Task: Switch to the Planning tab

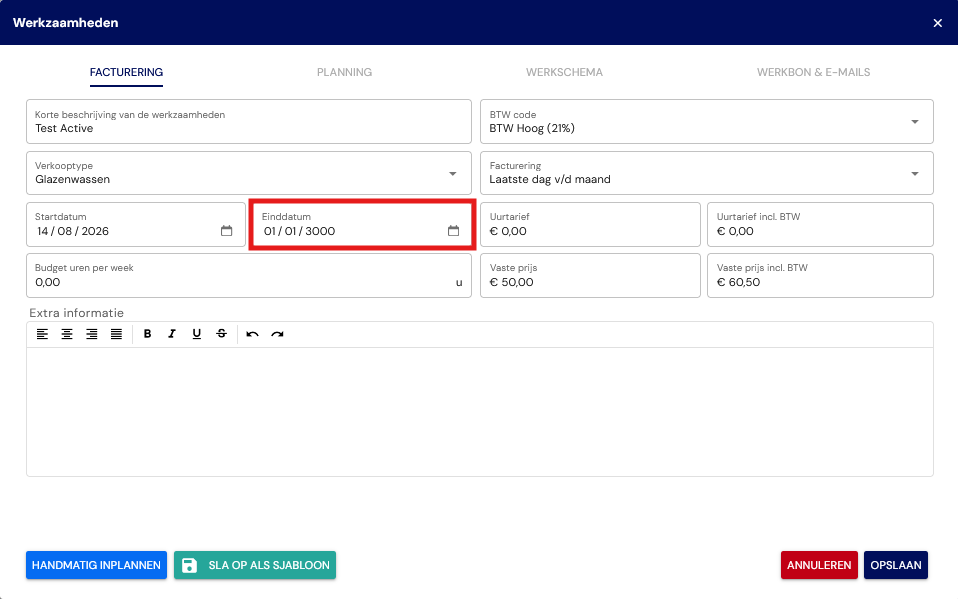Action: (x=344, y=72)
